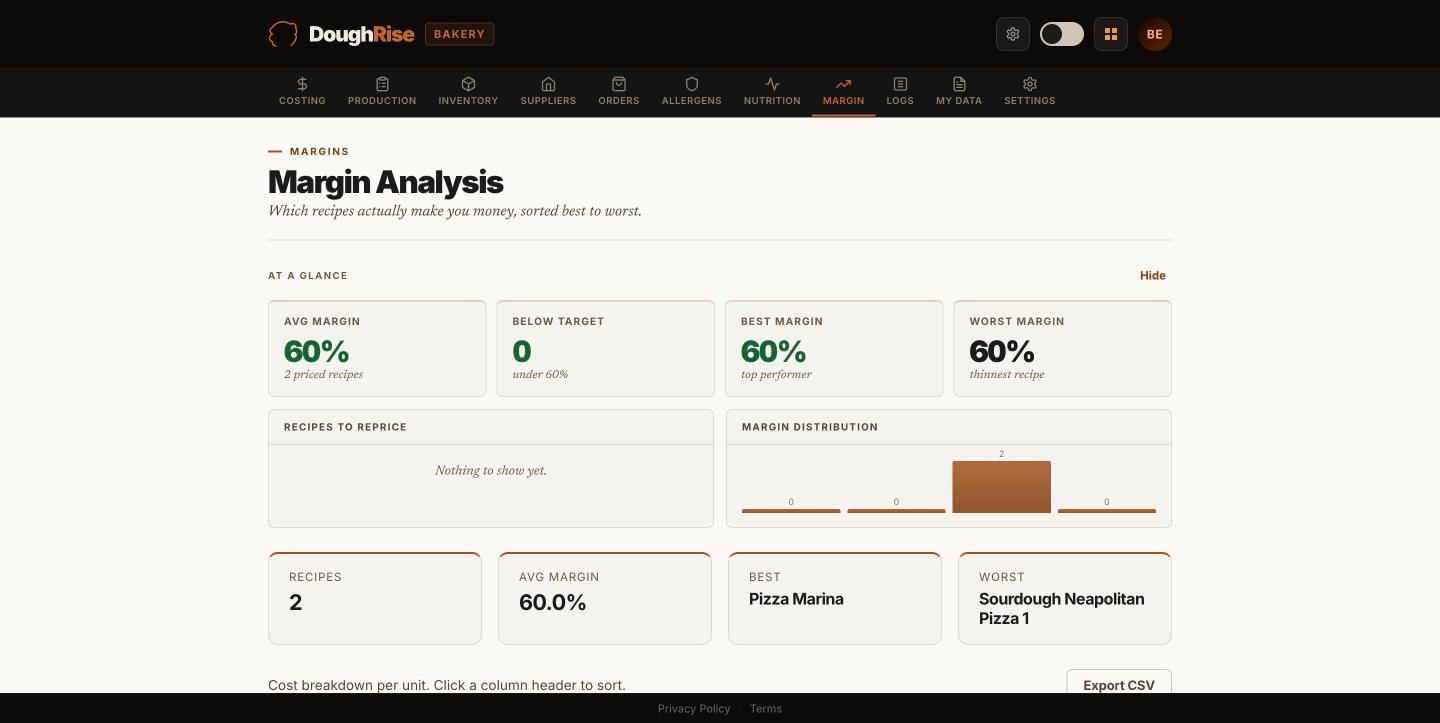Select the Best Margin card
This screenshot has width=1440, height=723.
click(x=834, y=348)
